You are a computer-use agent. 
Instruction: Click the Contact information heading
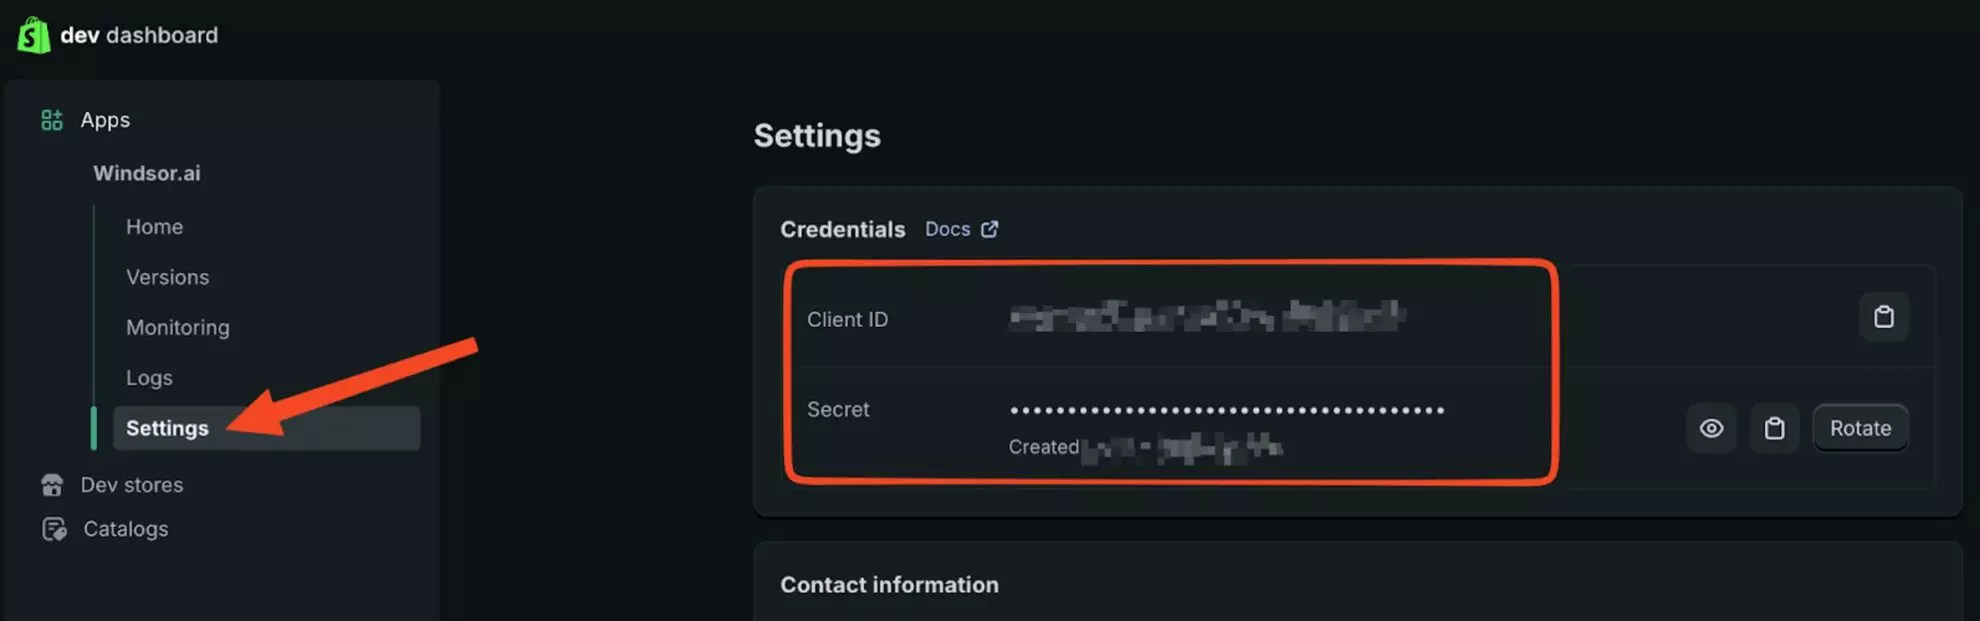(x=889, y=584)
